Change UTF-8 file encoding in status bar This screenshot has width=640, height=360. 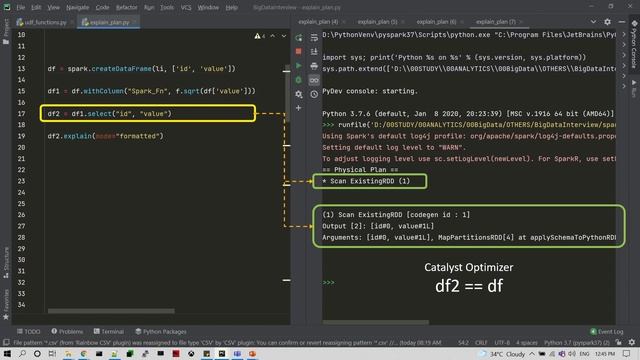coord(502,342)
